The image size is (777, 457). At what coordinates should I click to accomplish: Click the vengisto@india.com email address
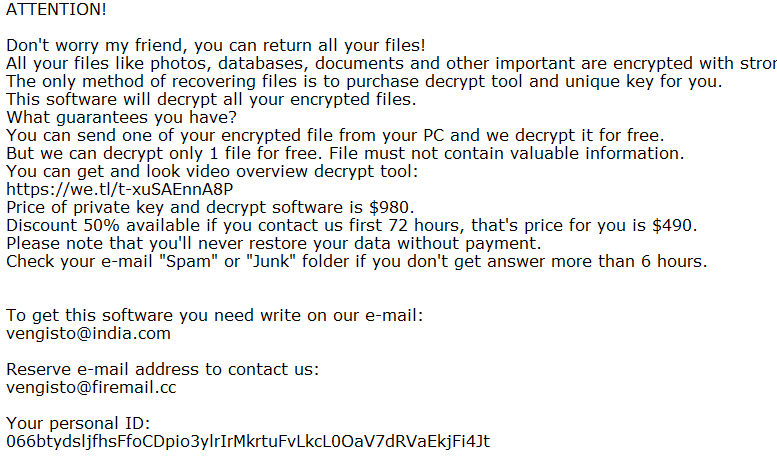pyautogui.click(x=88, y=333)
